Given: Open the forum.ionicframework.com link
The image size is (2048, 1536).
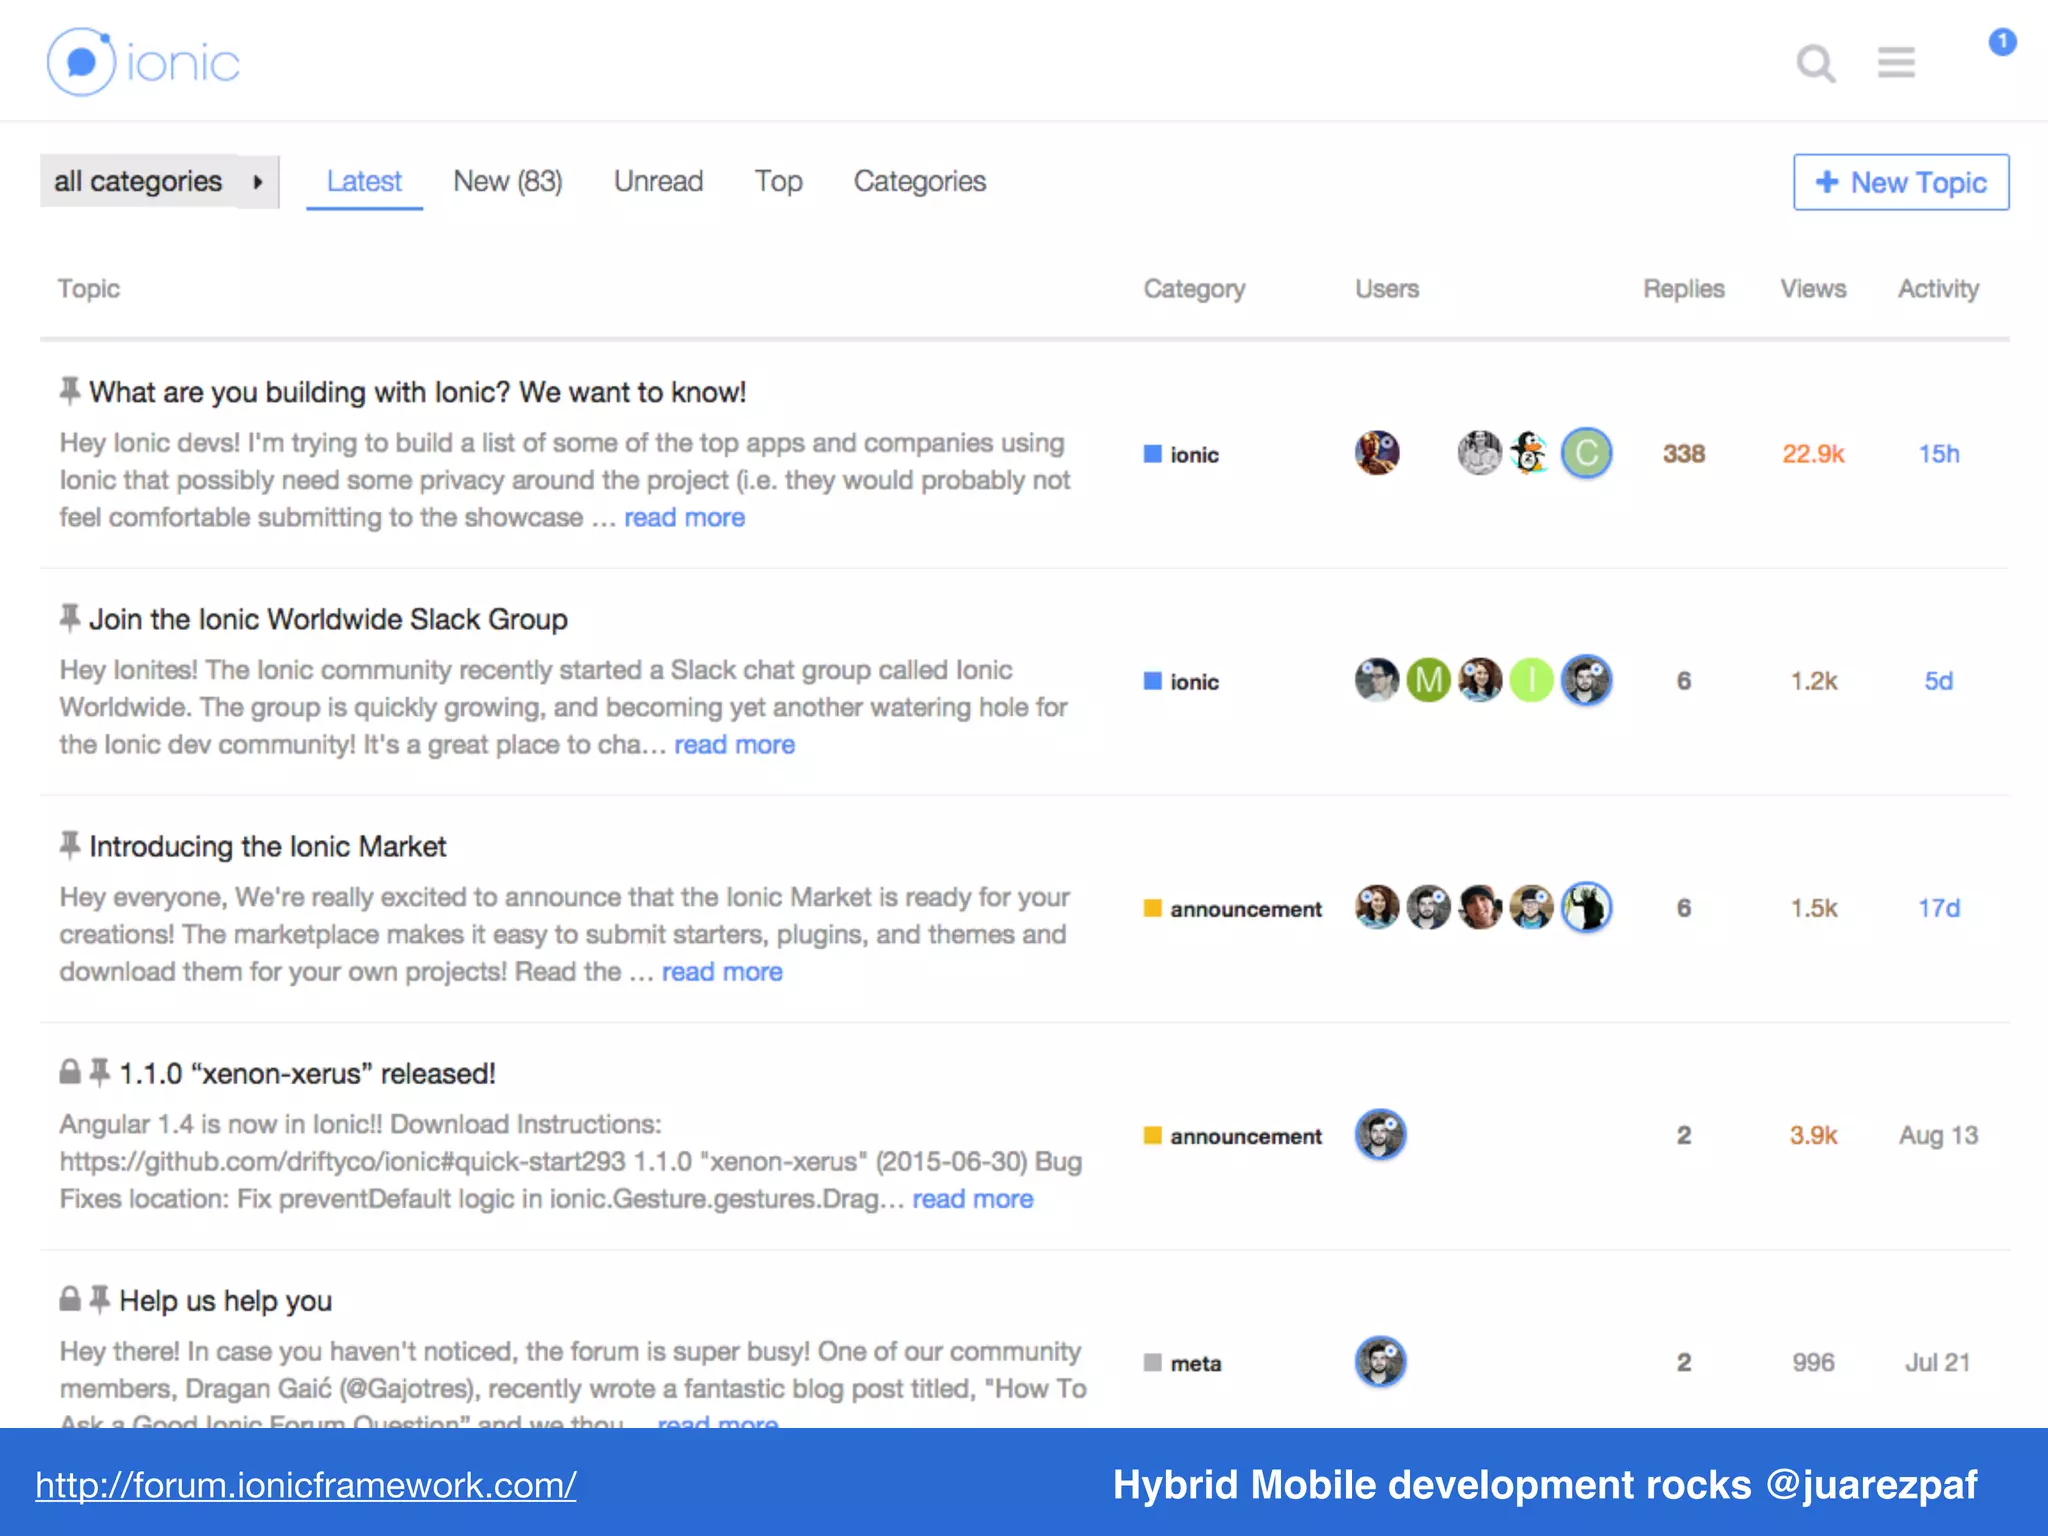Looking at the screenshot, I should (x=306, y=1485).
